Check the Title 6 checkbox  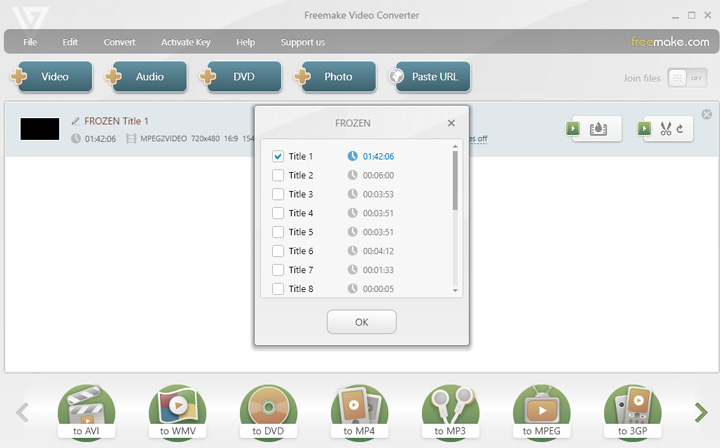pos(278,251)
